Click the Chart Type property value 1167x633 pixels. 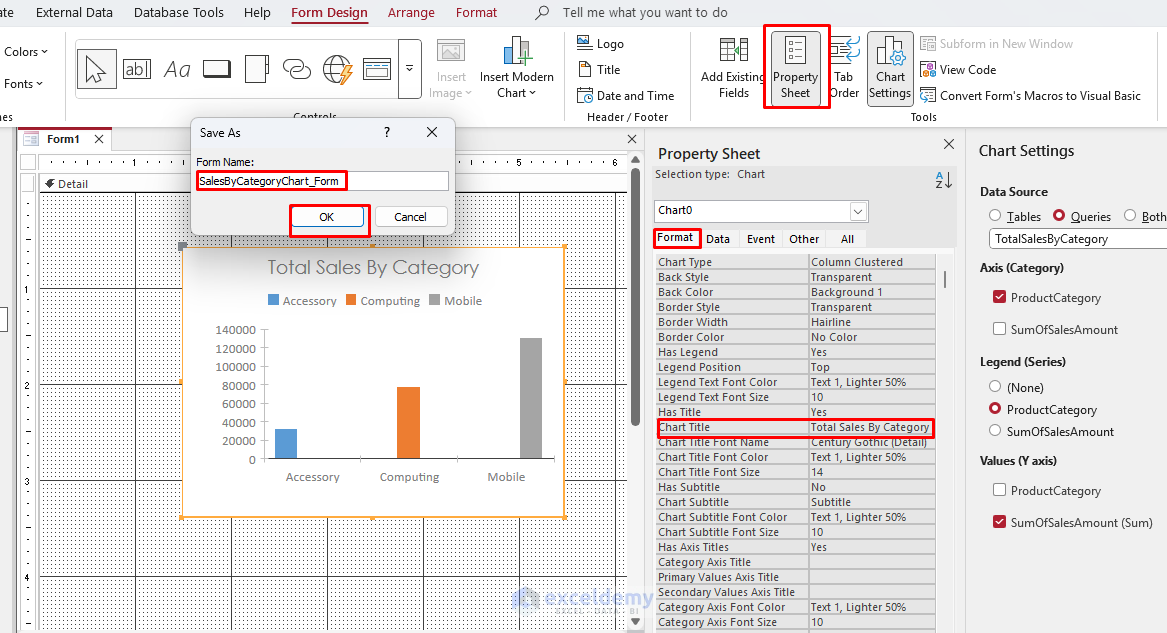(872, 262)
